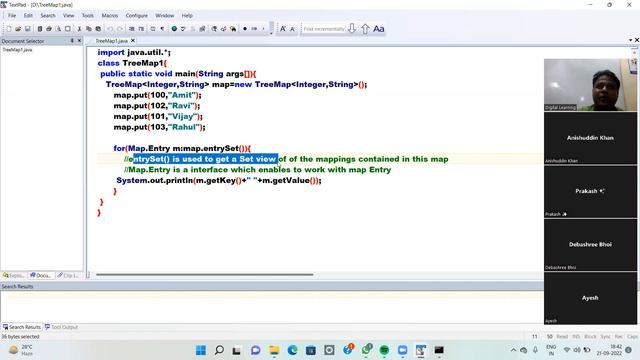Open web browser globe icon
Viewport: 640px width, 360px height.
174,29
